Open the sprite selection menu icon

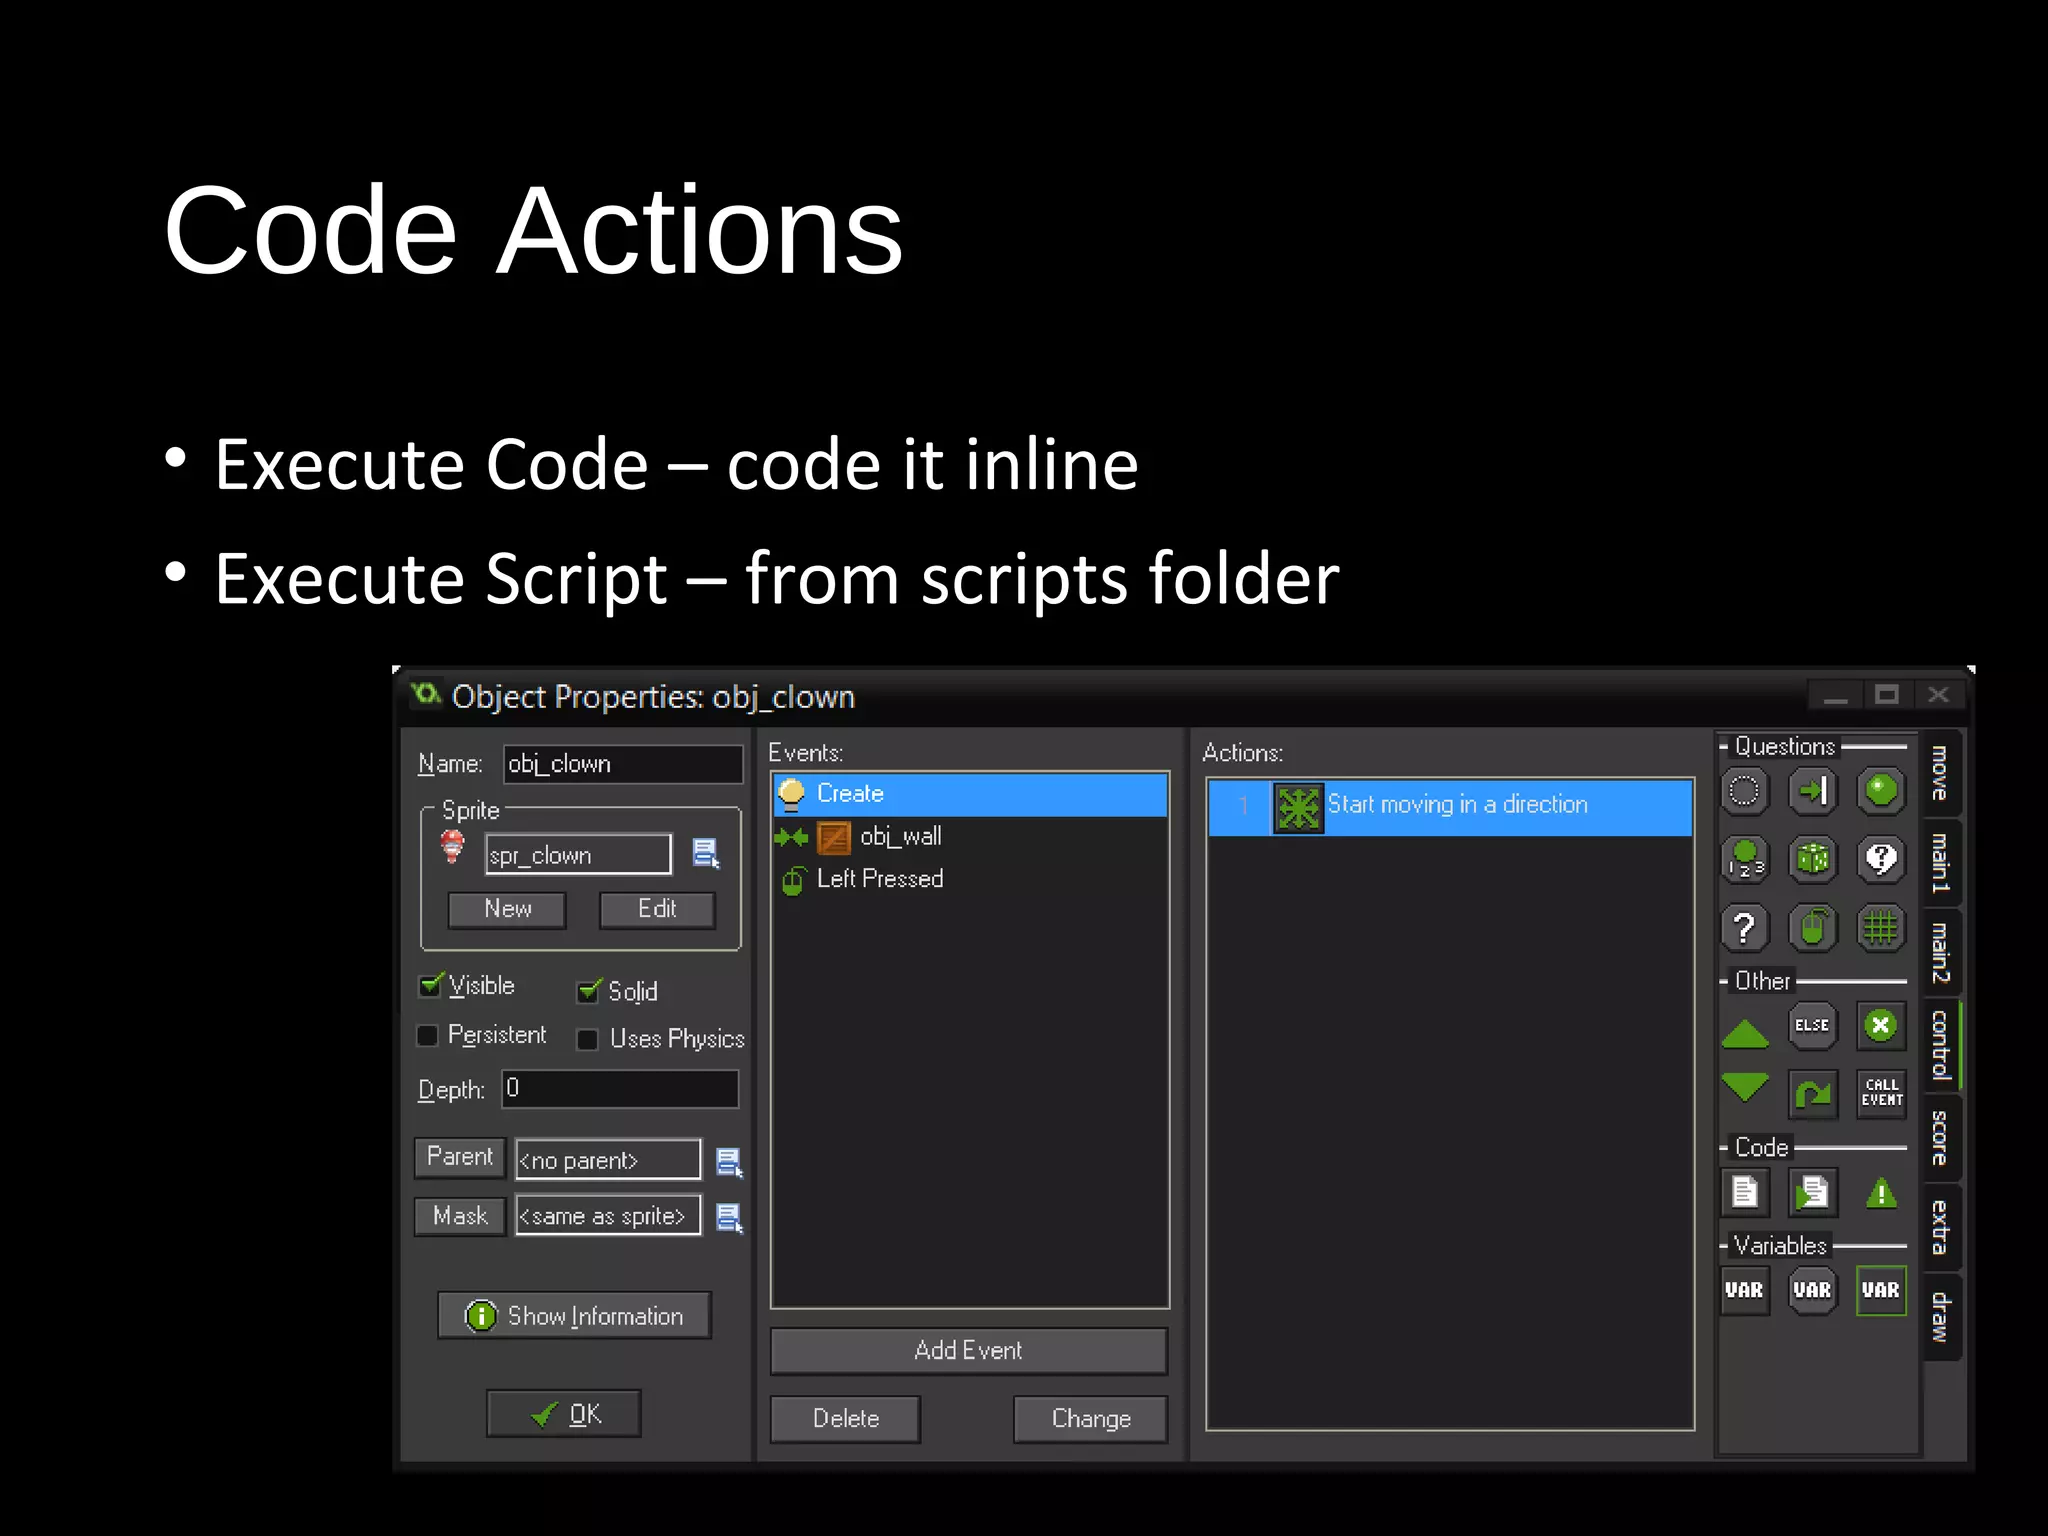click(706, 854)
